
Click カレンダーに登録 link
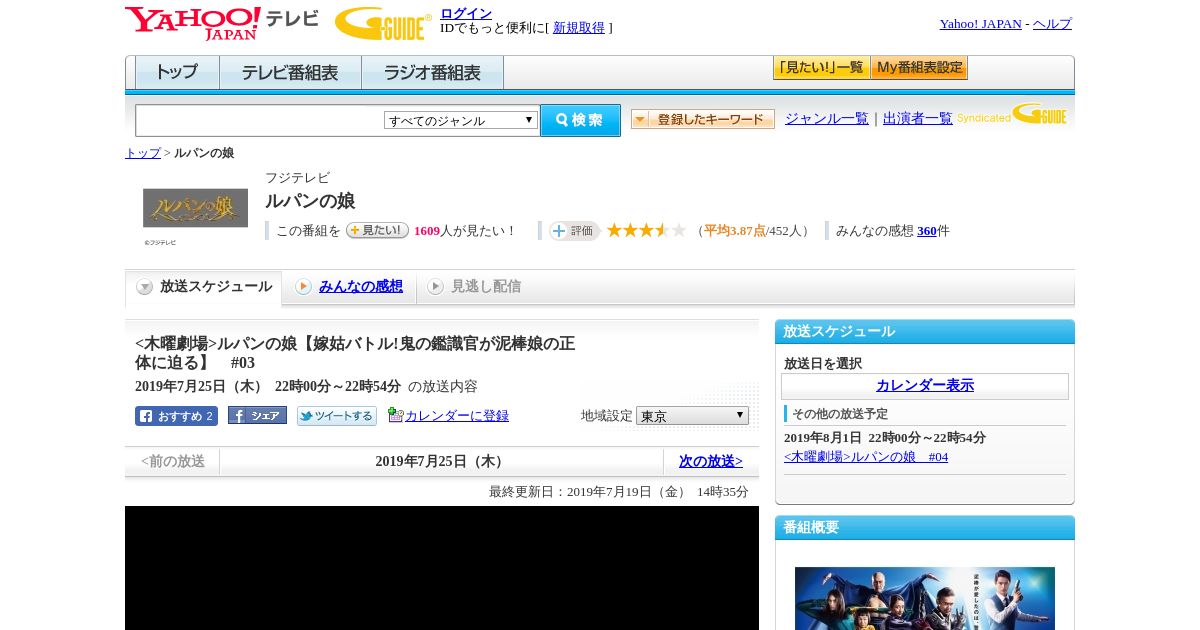[x=457, y=416]
